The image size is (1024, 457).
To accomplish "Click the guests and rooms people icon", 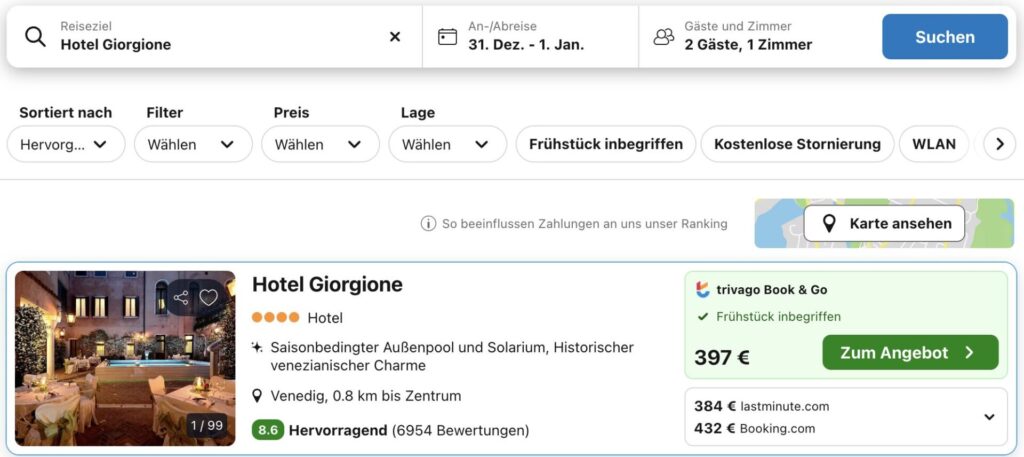I will point(664,37).
